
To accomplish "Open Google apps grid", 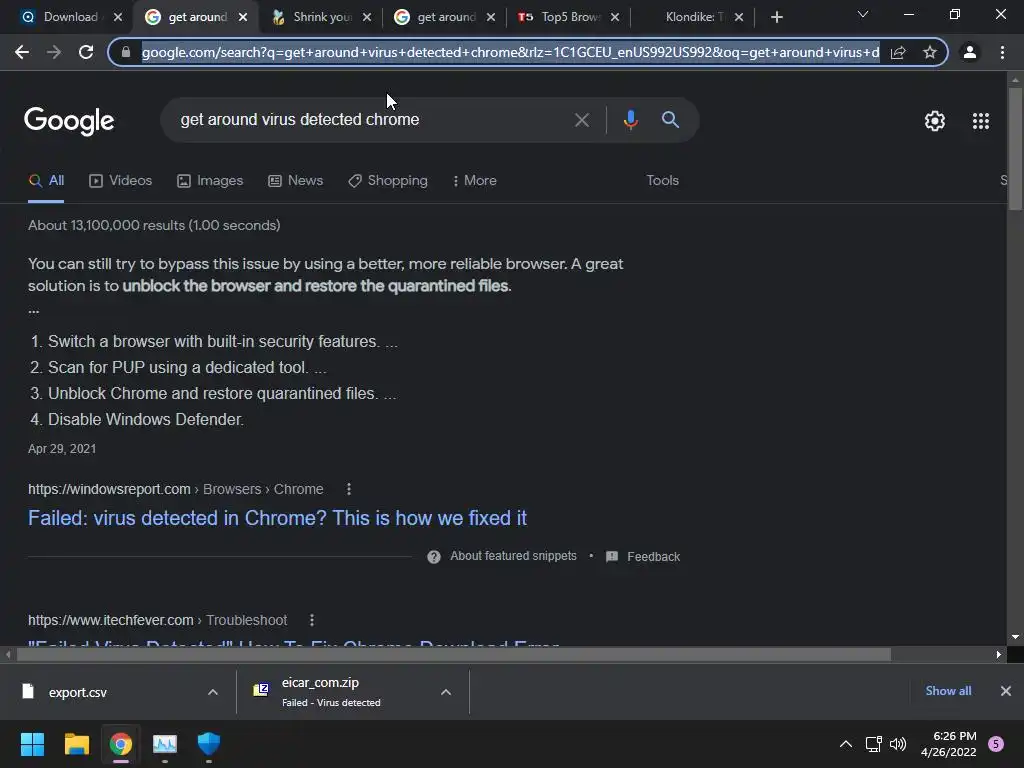I will 981,121.
